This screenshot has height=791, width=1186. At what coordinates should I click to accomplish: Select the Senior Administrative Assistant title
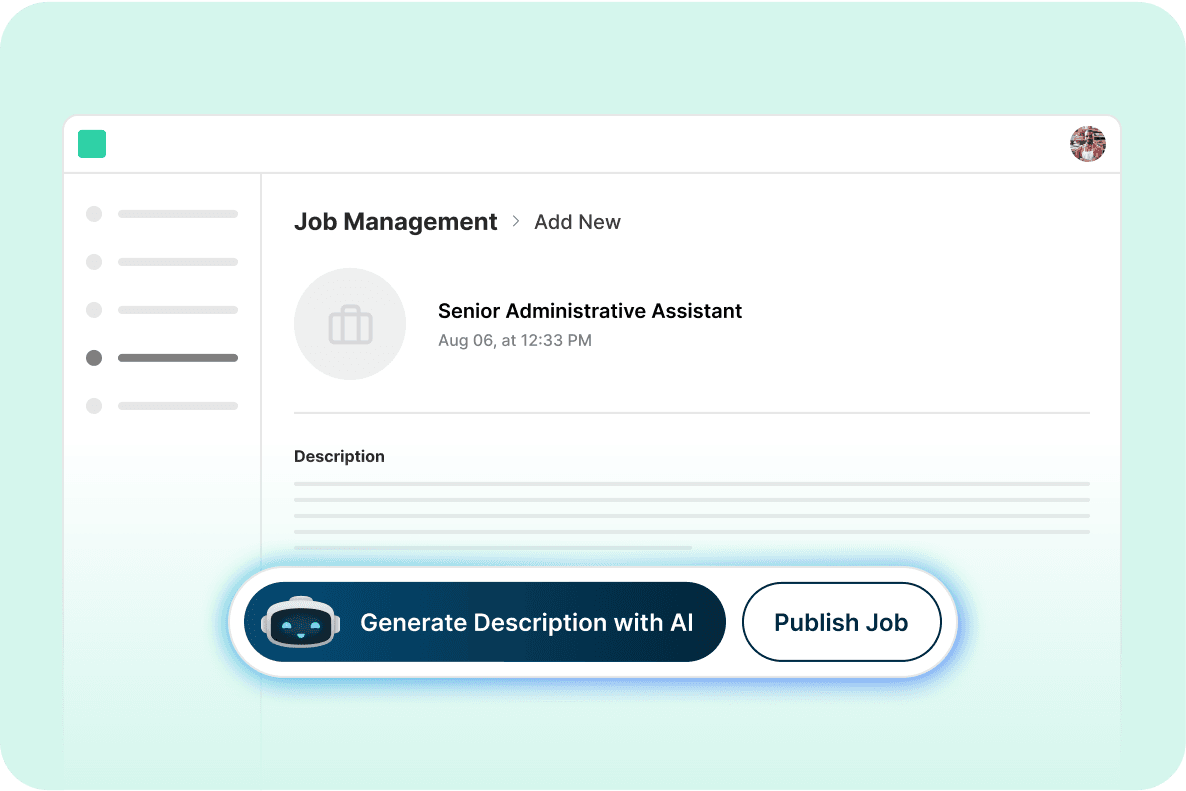pos(590,311)
